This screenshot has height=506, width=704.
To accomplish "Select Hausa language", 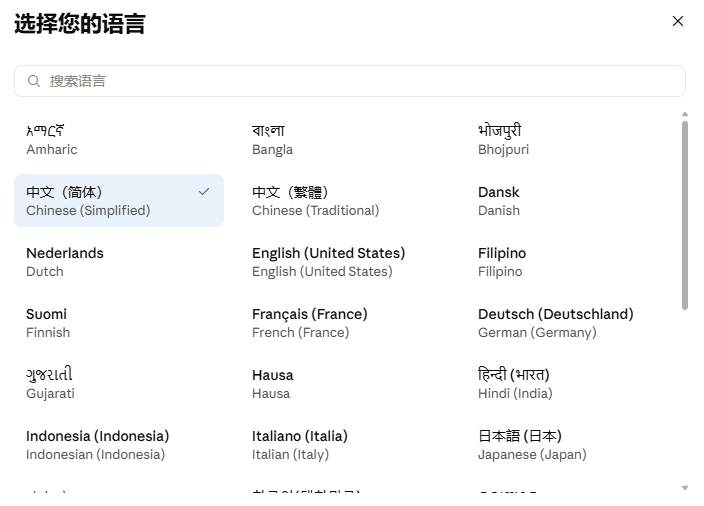I will click(x=345, y=384).
